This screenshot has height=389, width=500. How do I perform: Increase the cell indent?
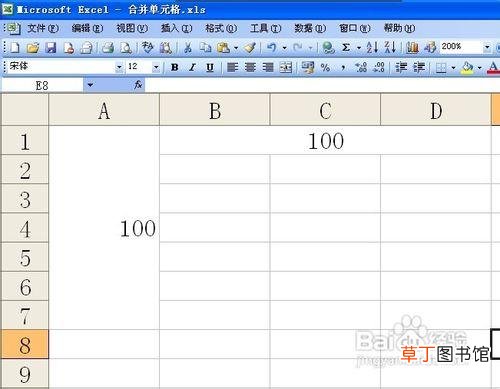[x=419, y=67]
